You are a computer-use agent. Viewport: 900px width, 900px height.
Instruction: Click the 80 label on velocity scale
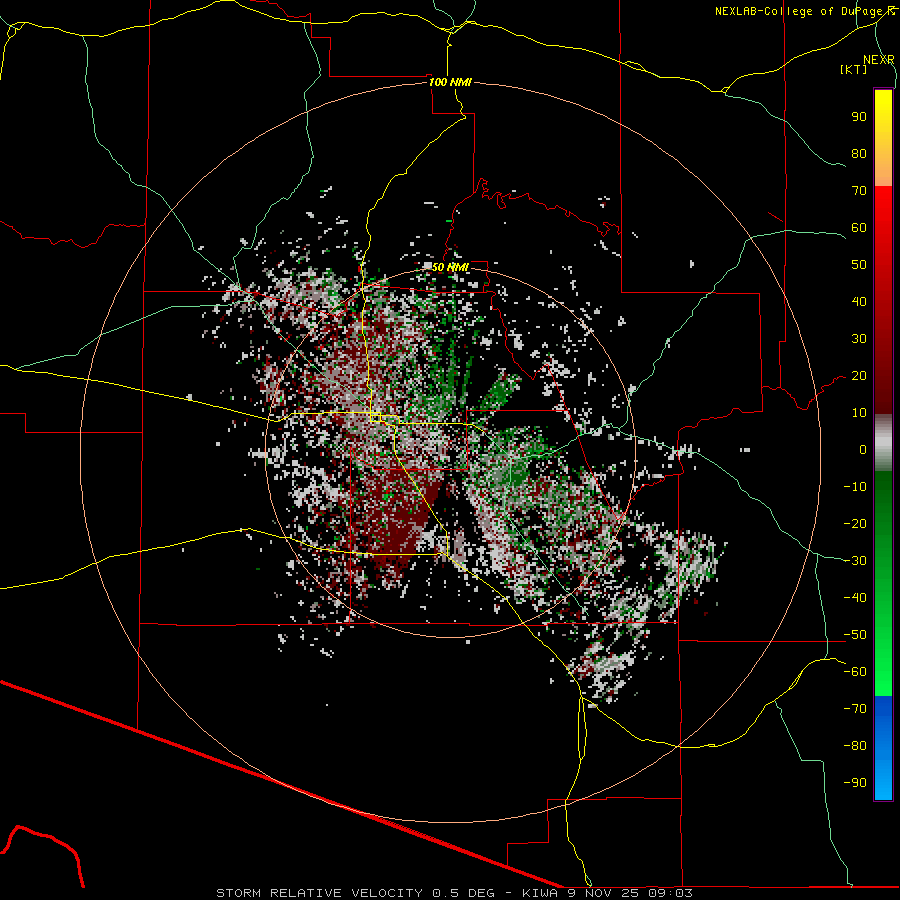[859, 153]
